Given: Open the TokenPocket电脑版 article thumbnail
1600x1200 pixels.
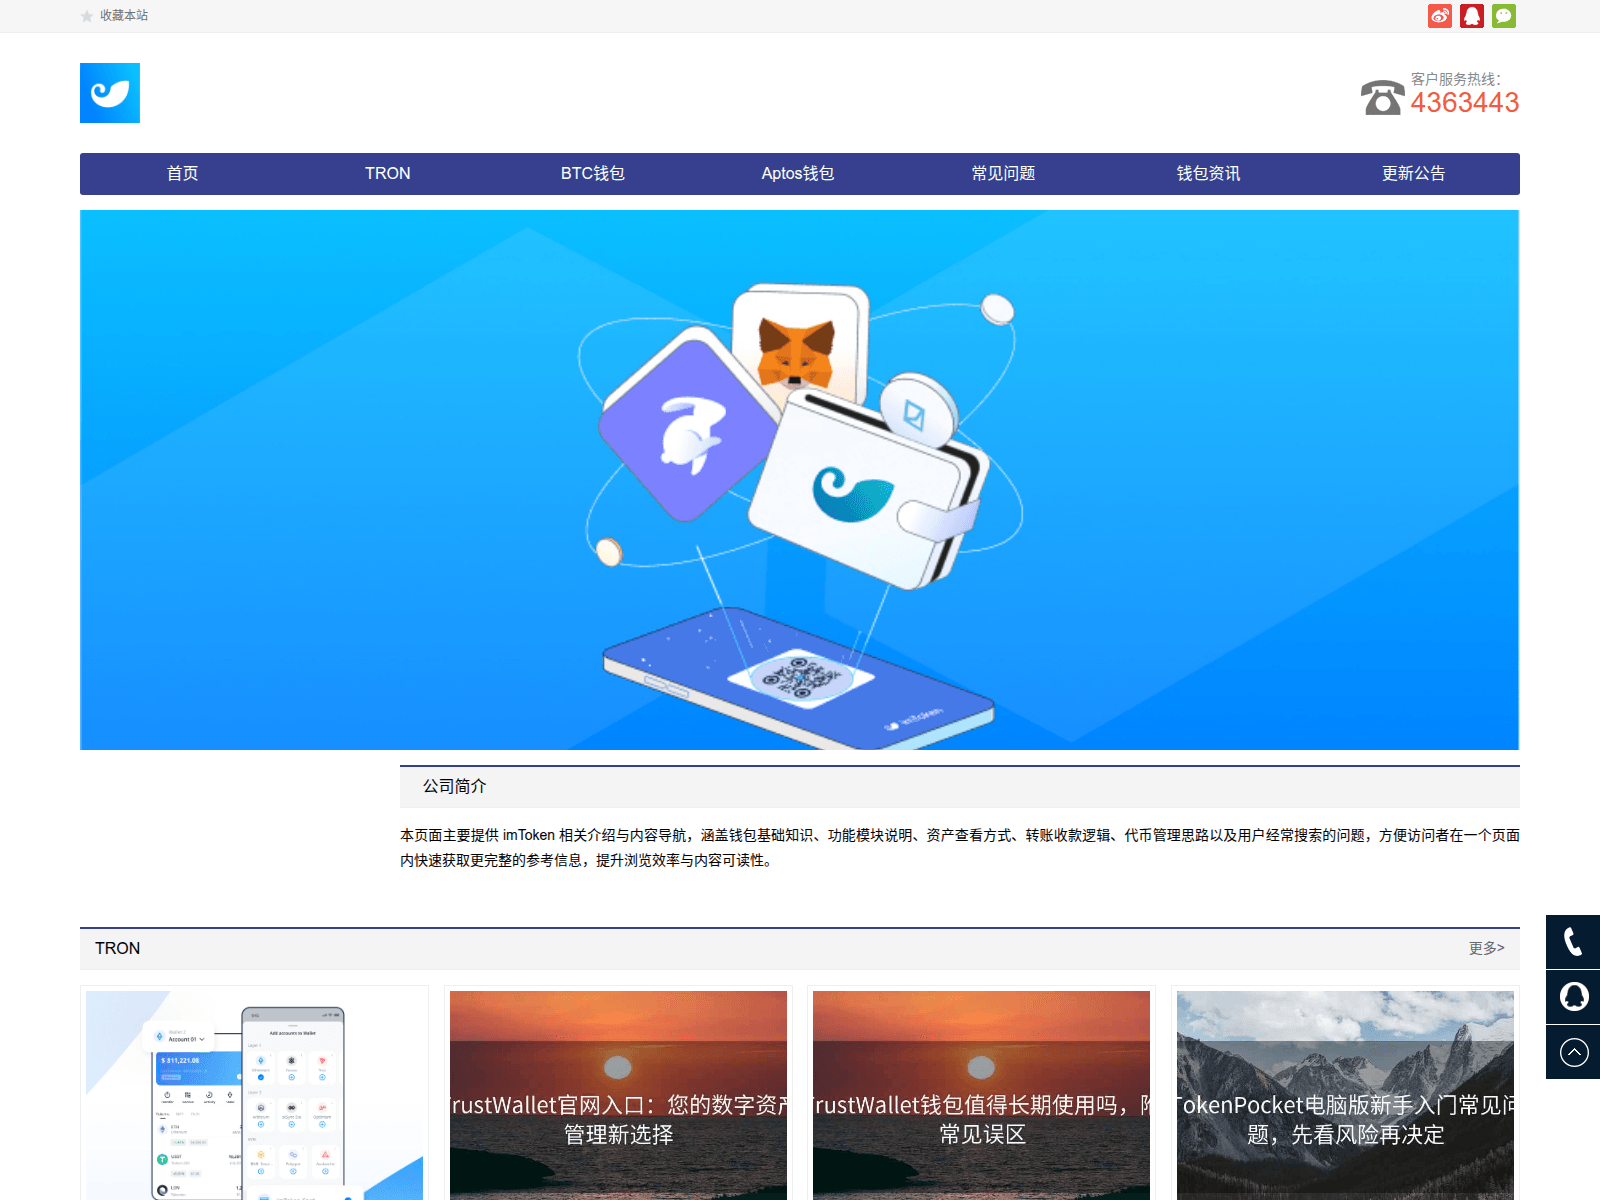Looking at the screenshot, I should (1345, 1095).
